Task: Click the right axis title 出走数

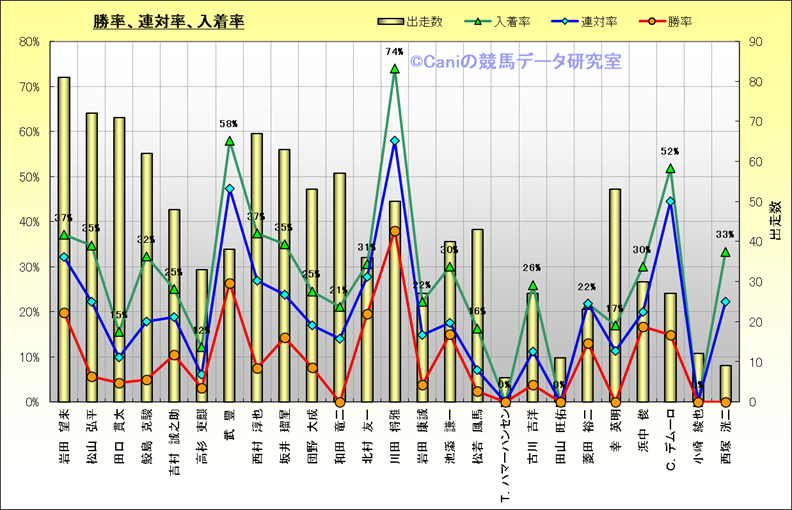Action: (774, 220)
